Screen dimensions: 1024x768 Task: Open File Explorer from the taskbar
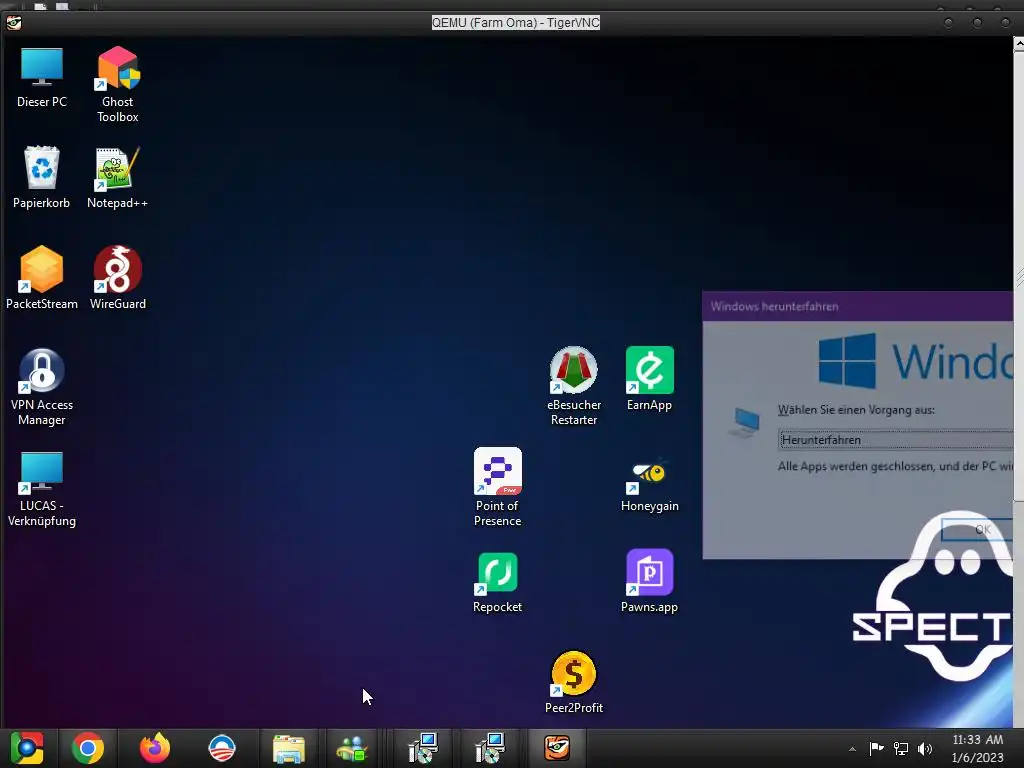[289, 748]
